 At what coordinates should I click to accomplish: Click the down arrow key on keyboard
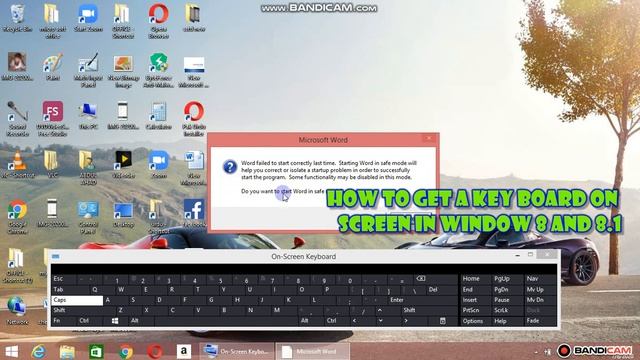[388, 321]
